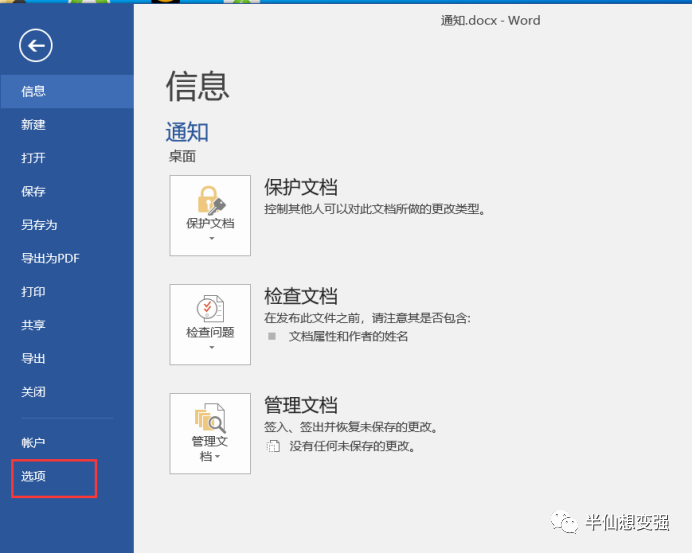
Task: Expand the 保护文档 dropdown arrow
Action: (x=212, y=238)
